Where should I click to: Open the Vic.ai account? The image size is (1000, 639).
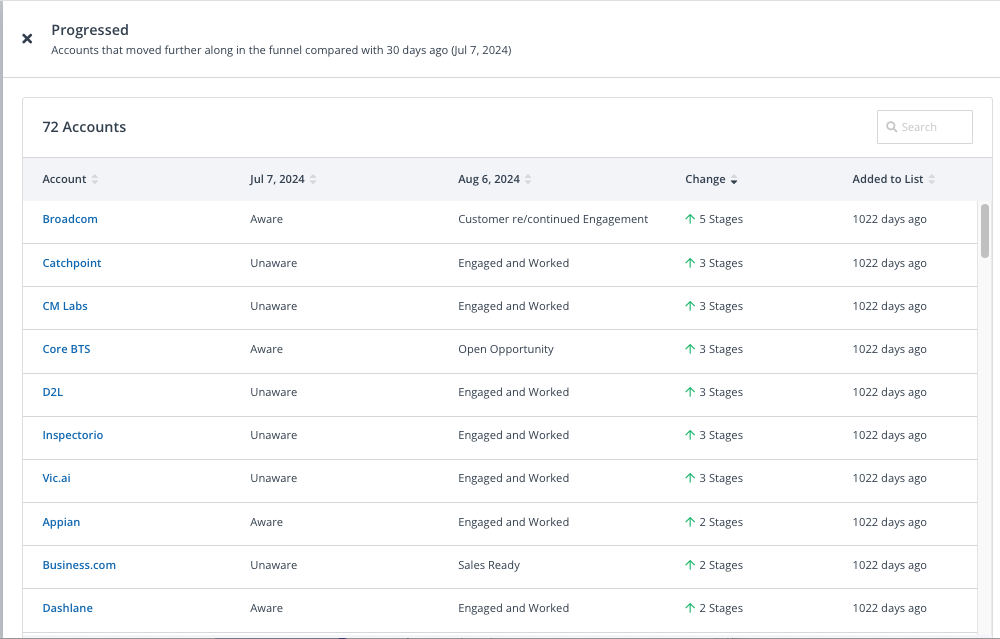click(x=56, y=478)
